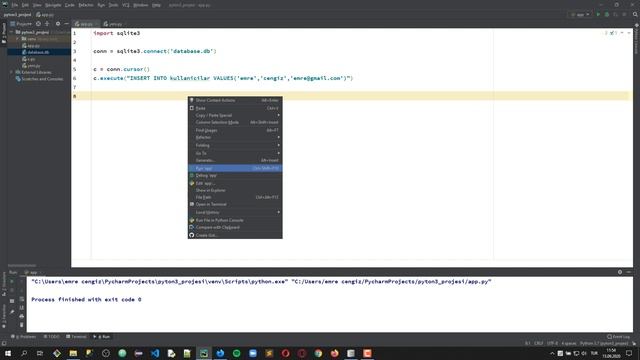Screen dimensions: 640x360
Task: Click the print icon in Run panel
Action: [x=22, y=316]
